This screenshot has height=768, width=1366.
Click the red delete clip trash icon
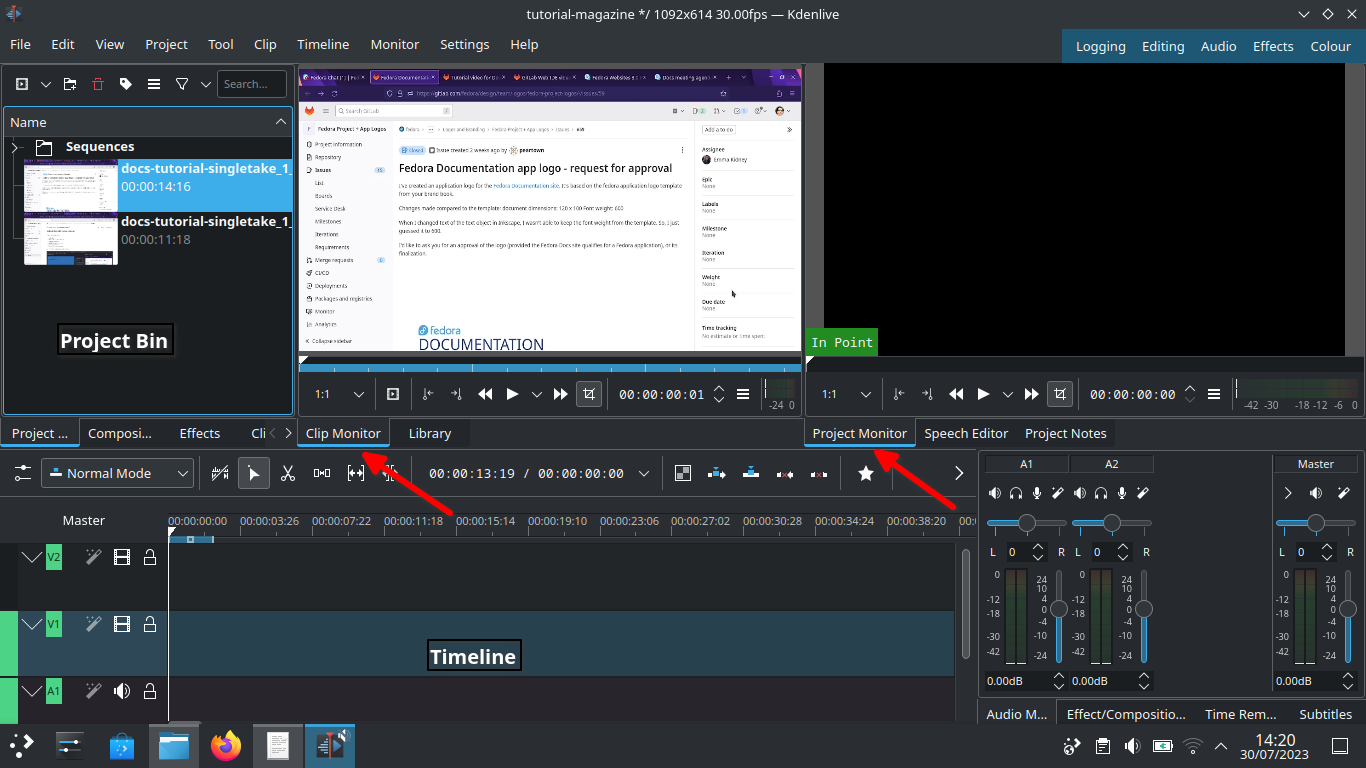pos(97,84)
